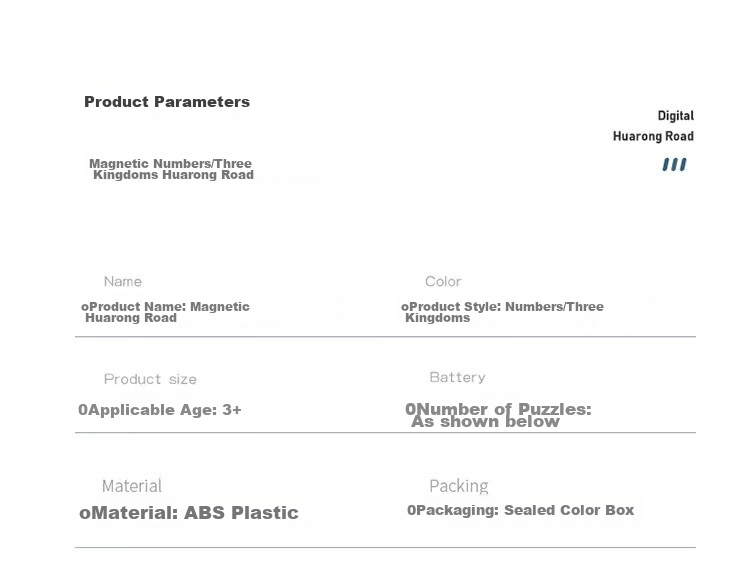
Task: Click the Color field label
Action: point(443,281)
